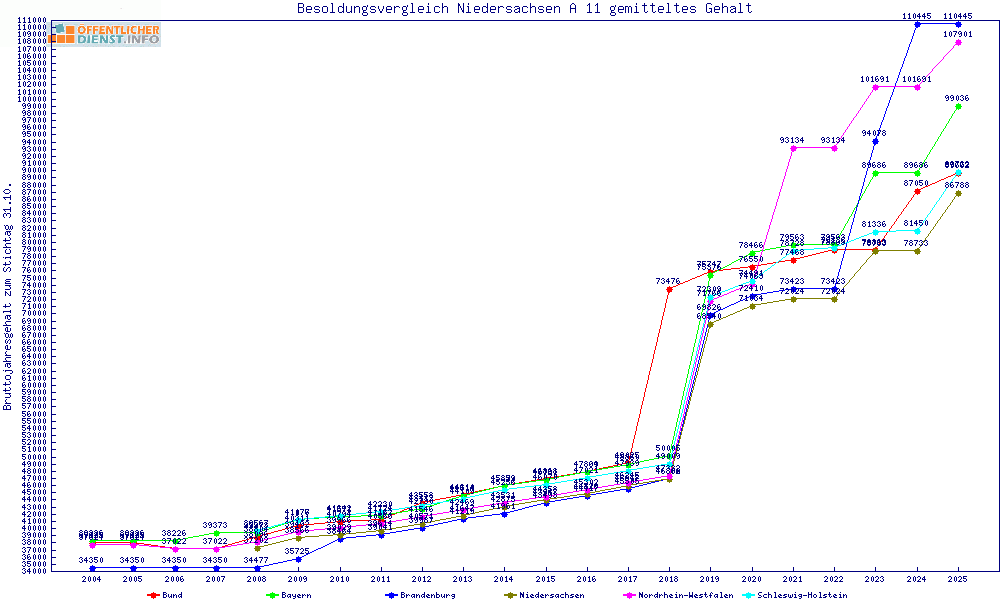Click the Bruttojahresgehalt y-axis title
Screen dimensions: 1000x600
pos(8,297)
